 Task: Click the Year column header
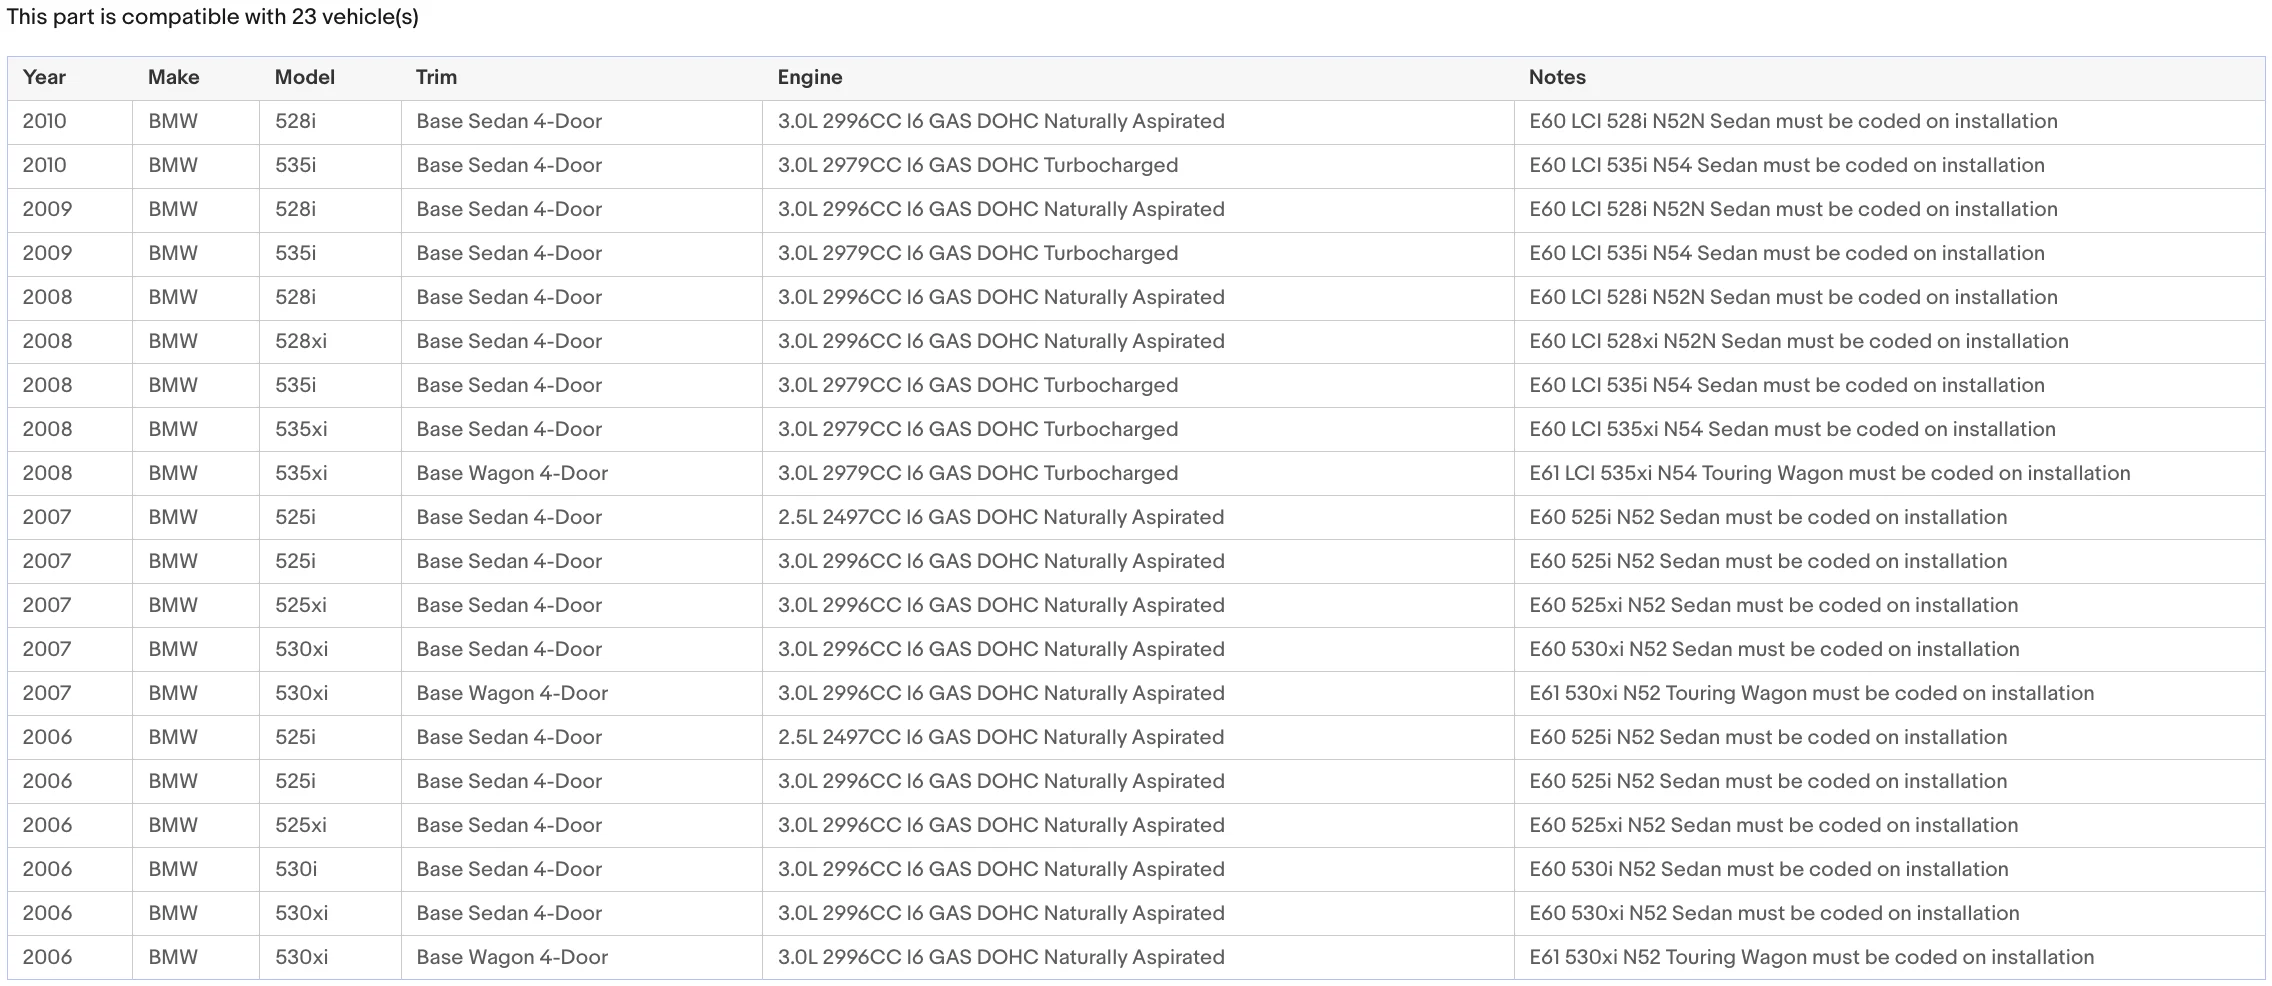click(44, 77)
